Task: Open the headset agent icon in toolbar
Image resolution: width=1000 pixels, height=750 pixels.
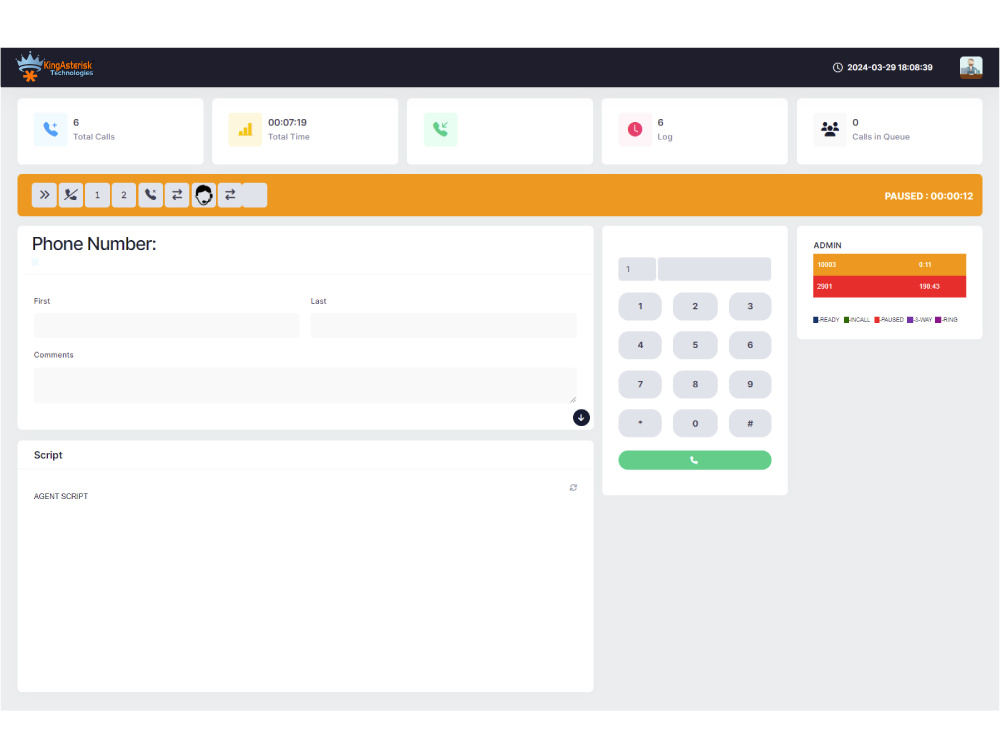Action: [x=204, y=195]
